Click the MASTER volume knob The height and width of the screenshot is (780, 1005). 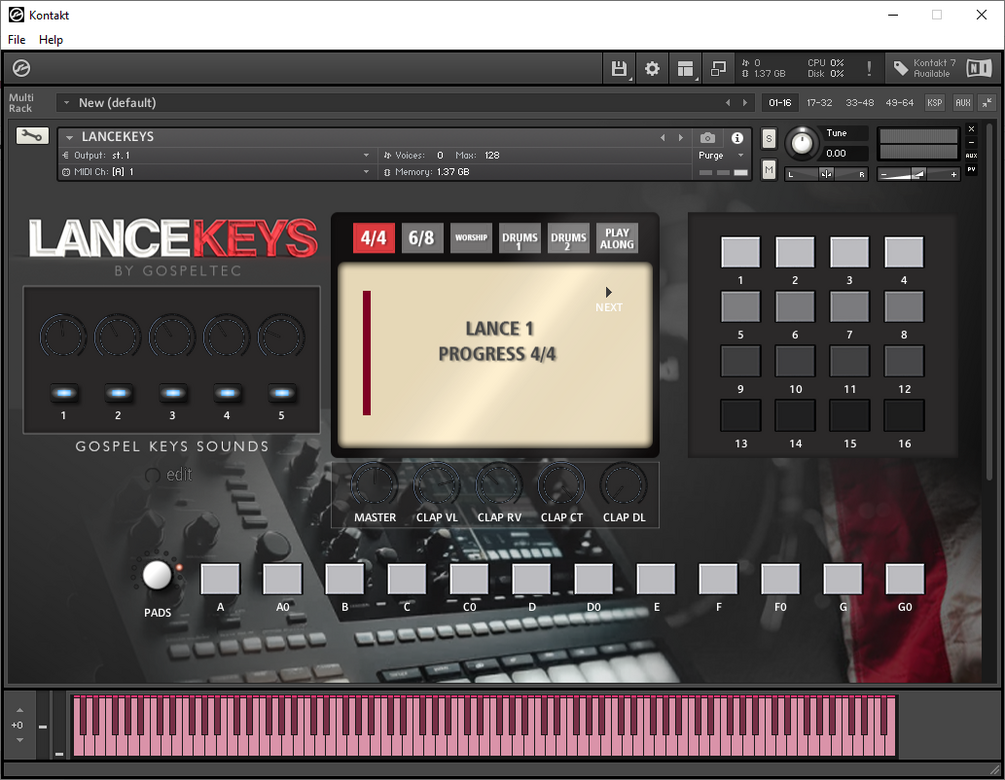[374, 485]
